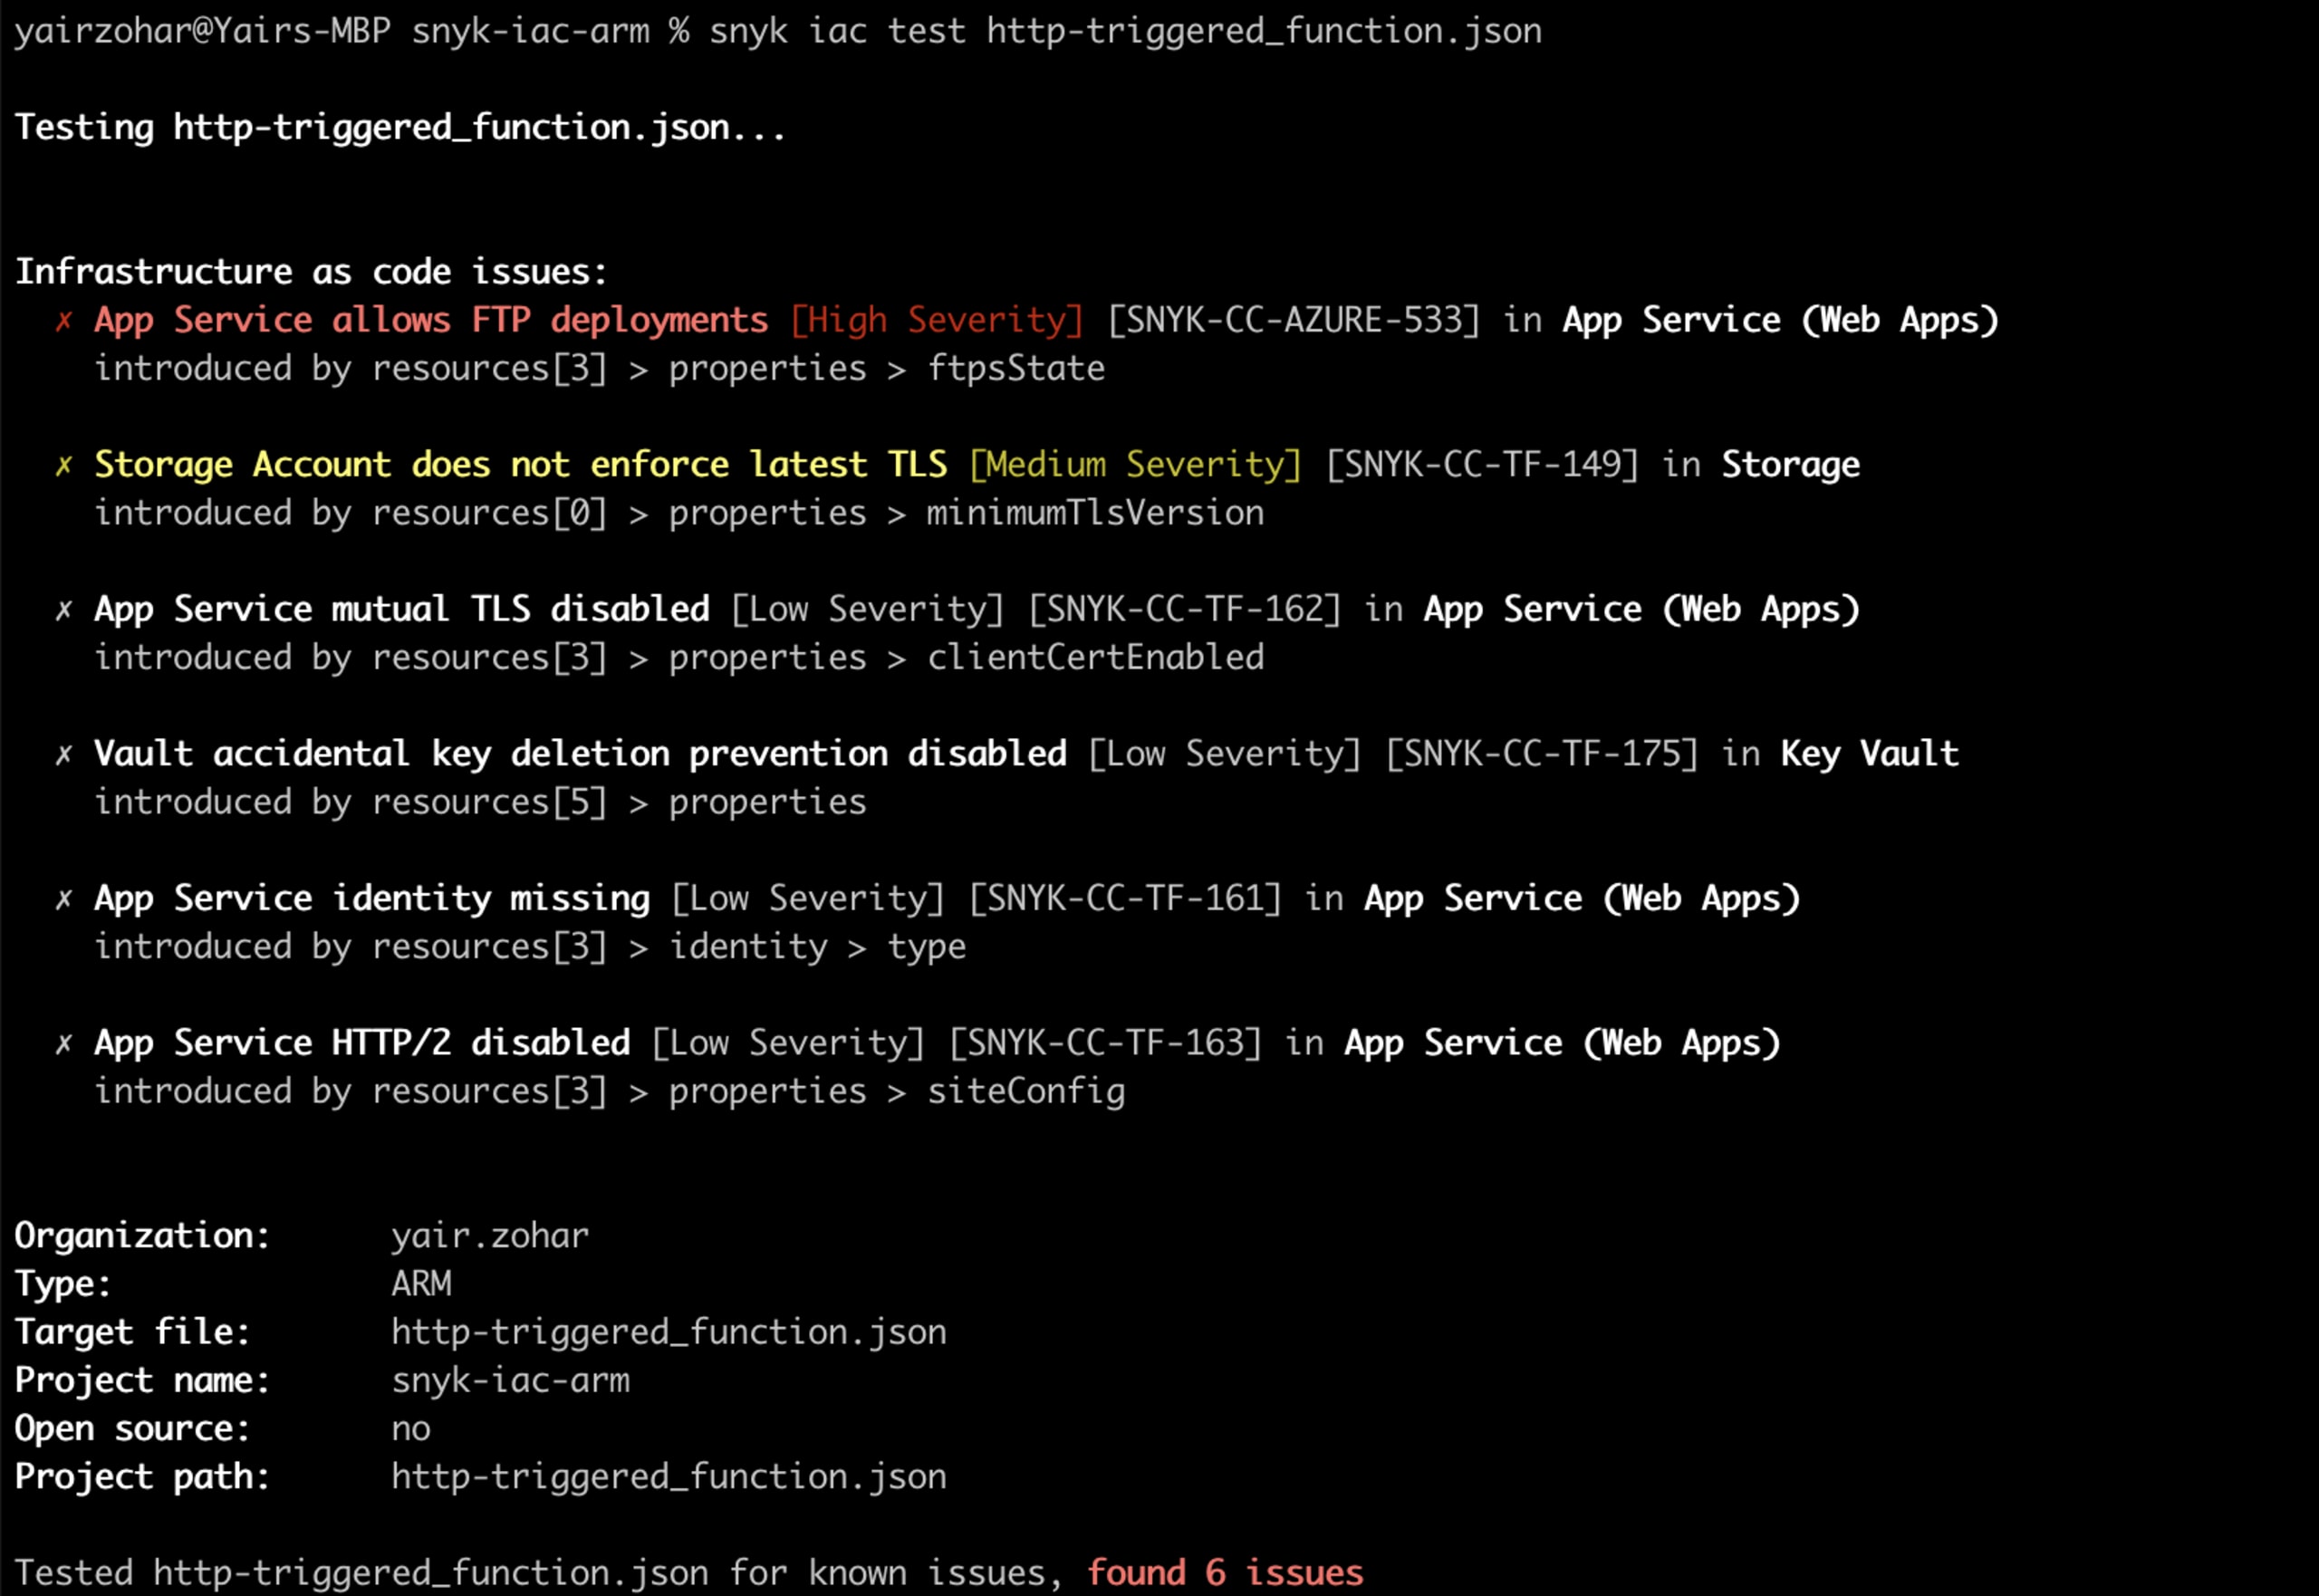This screenshot has width=2319, height=1596.
Task: Click the 'Organization:' label
Action: pos(142,1236)
